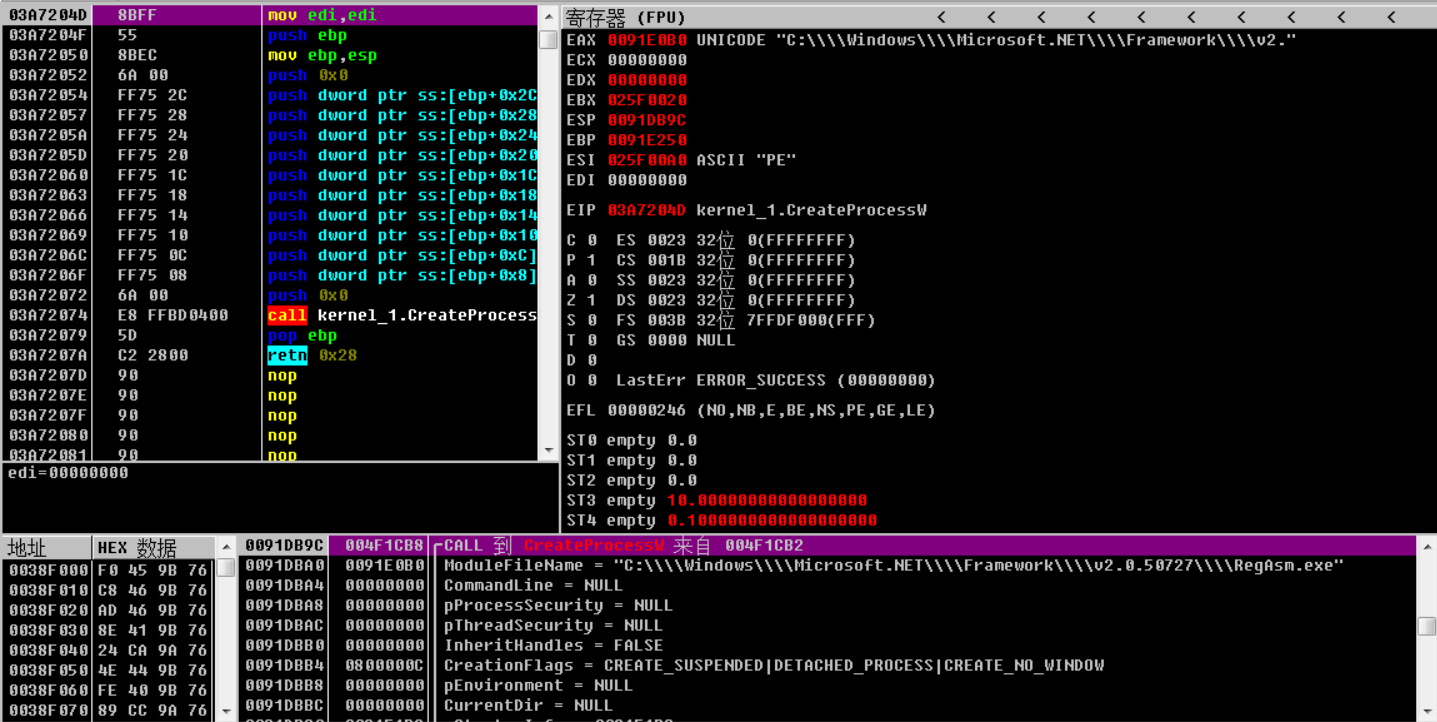Screen dimensions: 1437x722
Task: Click the stack pane scrollbar thumb
Action: 1427,626
